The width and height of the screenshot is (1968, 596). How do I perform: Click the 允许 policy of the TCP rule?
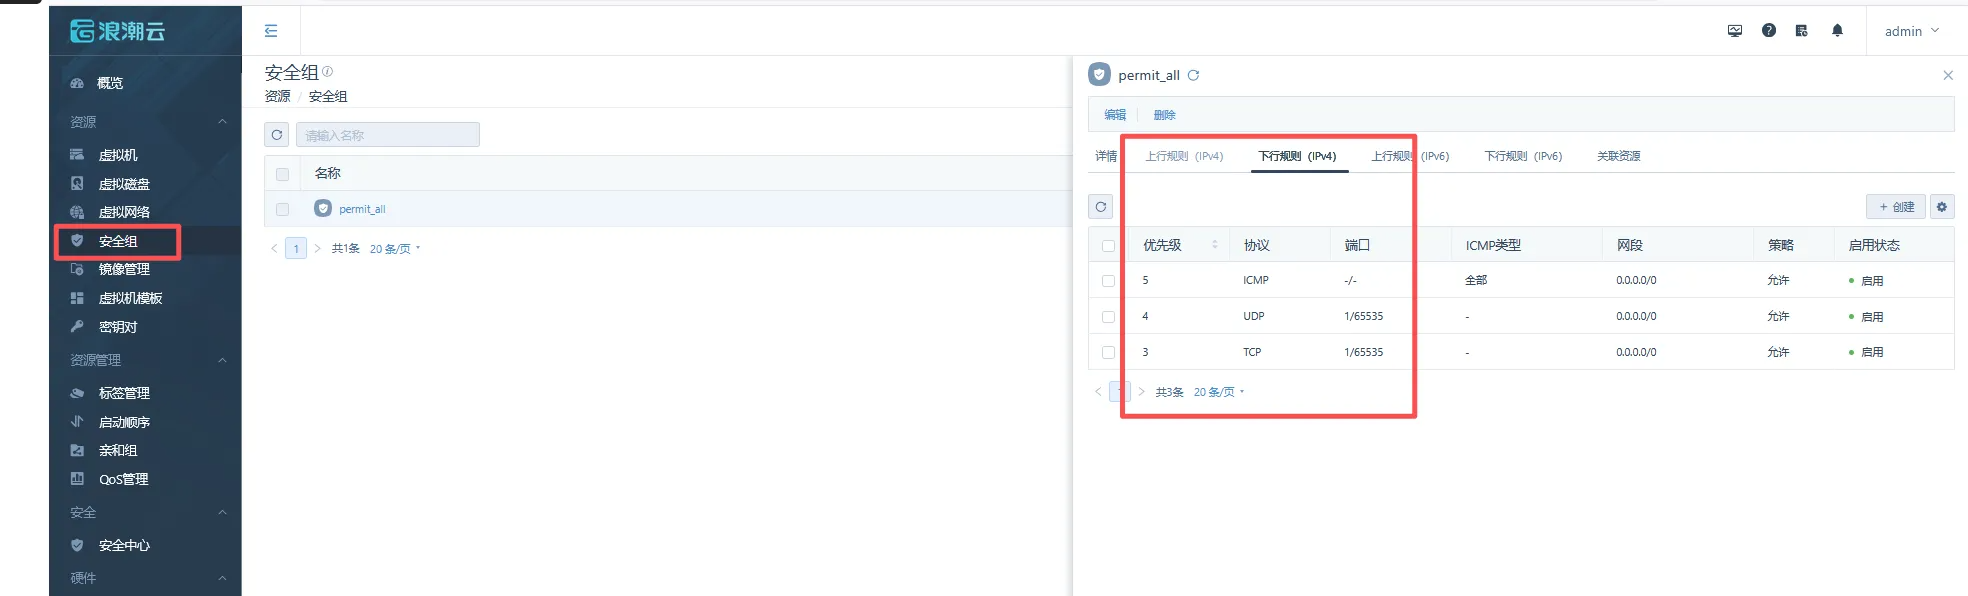pos(1778,352)
